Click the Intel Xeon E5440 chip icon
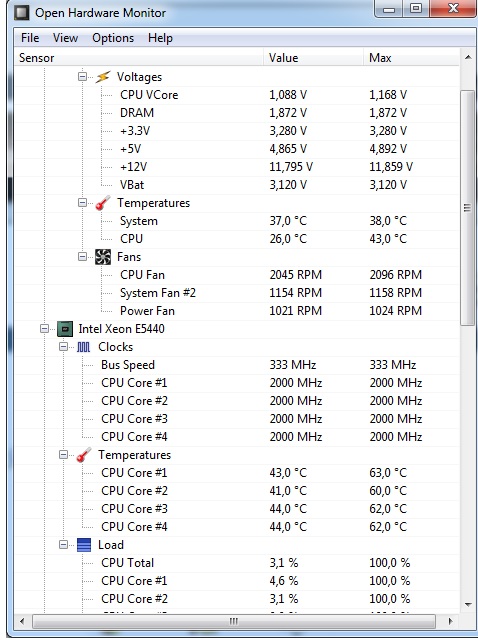The image size is (478, 640). 64,329
